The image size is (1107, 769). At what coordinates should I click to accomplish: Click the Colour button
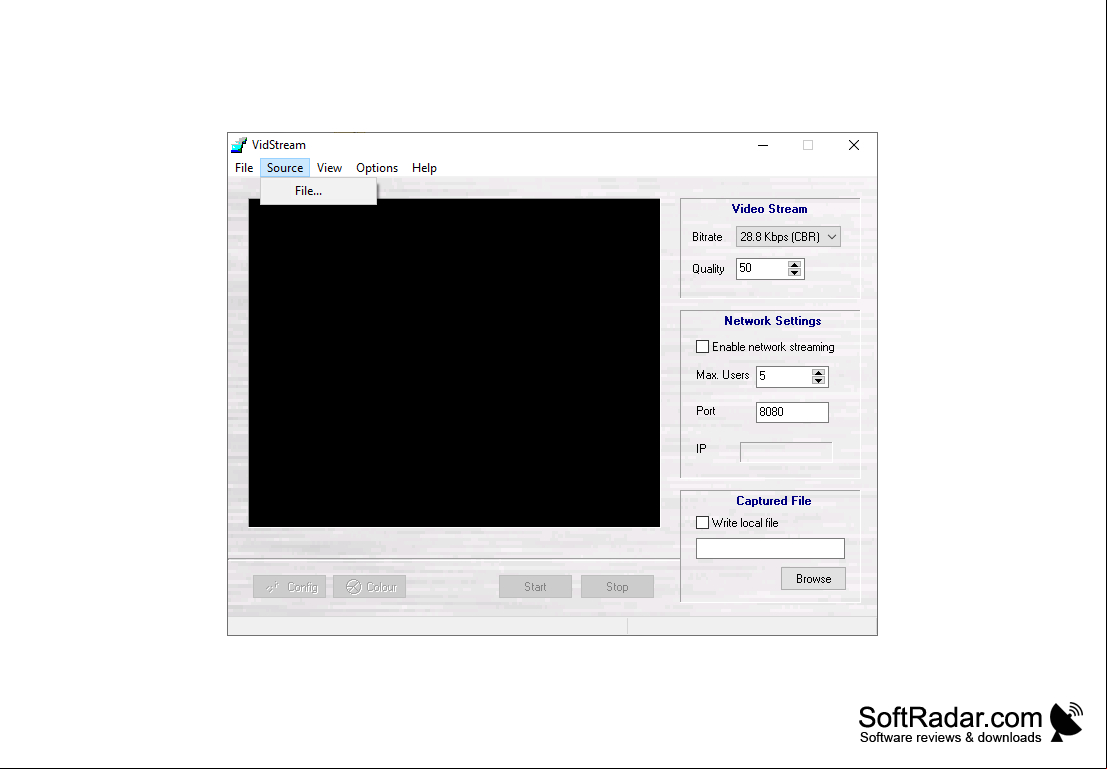[369, 587]
